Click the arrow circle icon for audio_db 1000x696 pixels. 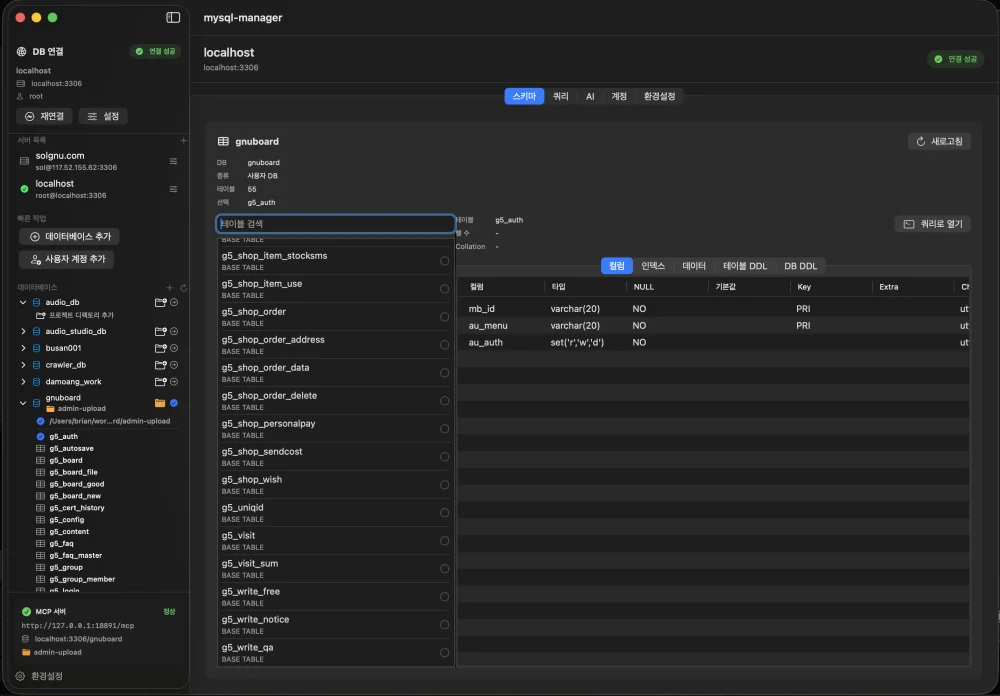[174, 302]
